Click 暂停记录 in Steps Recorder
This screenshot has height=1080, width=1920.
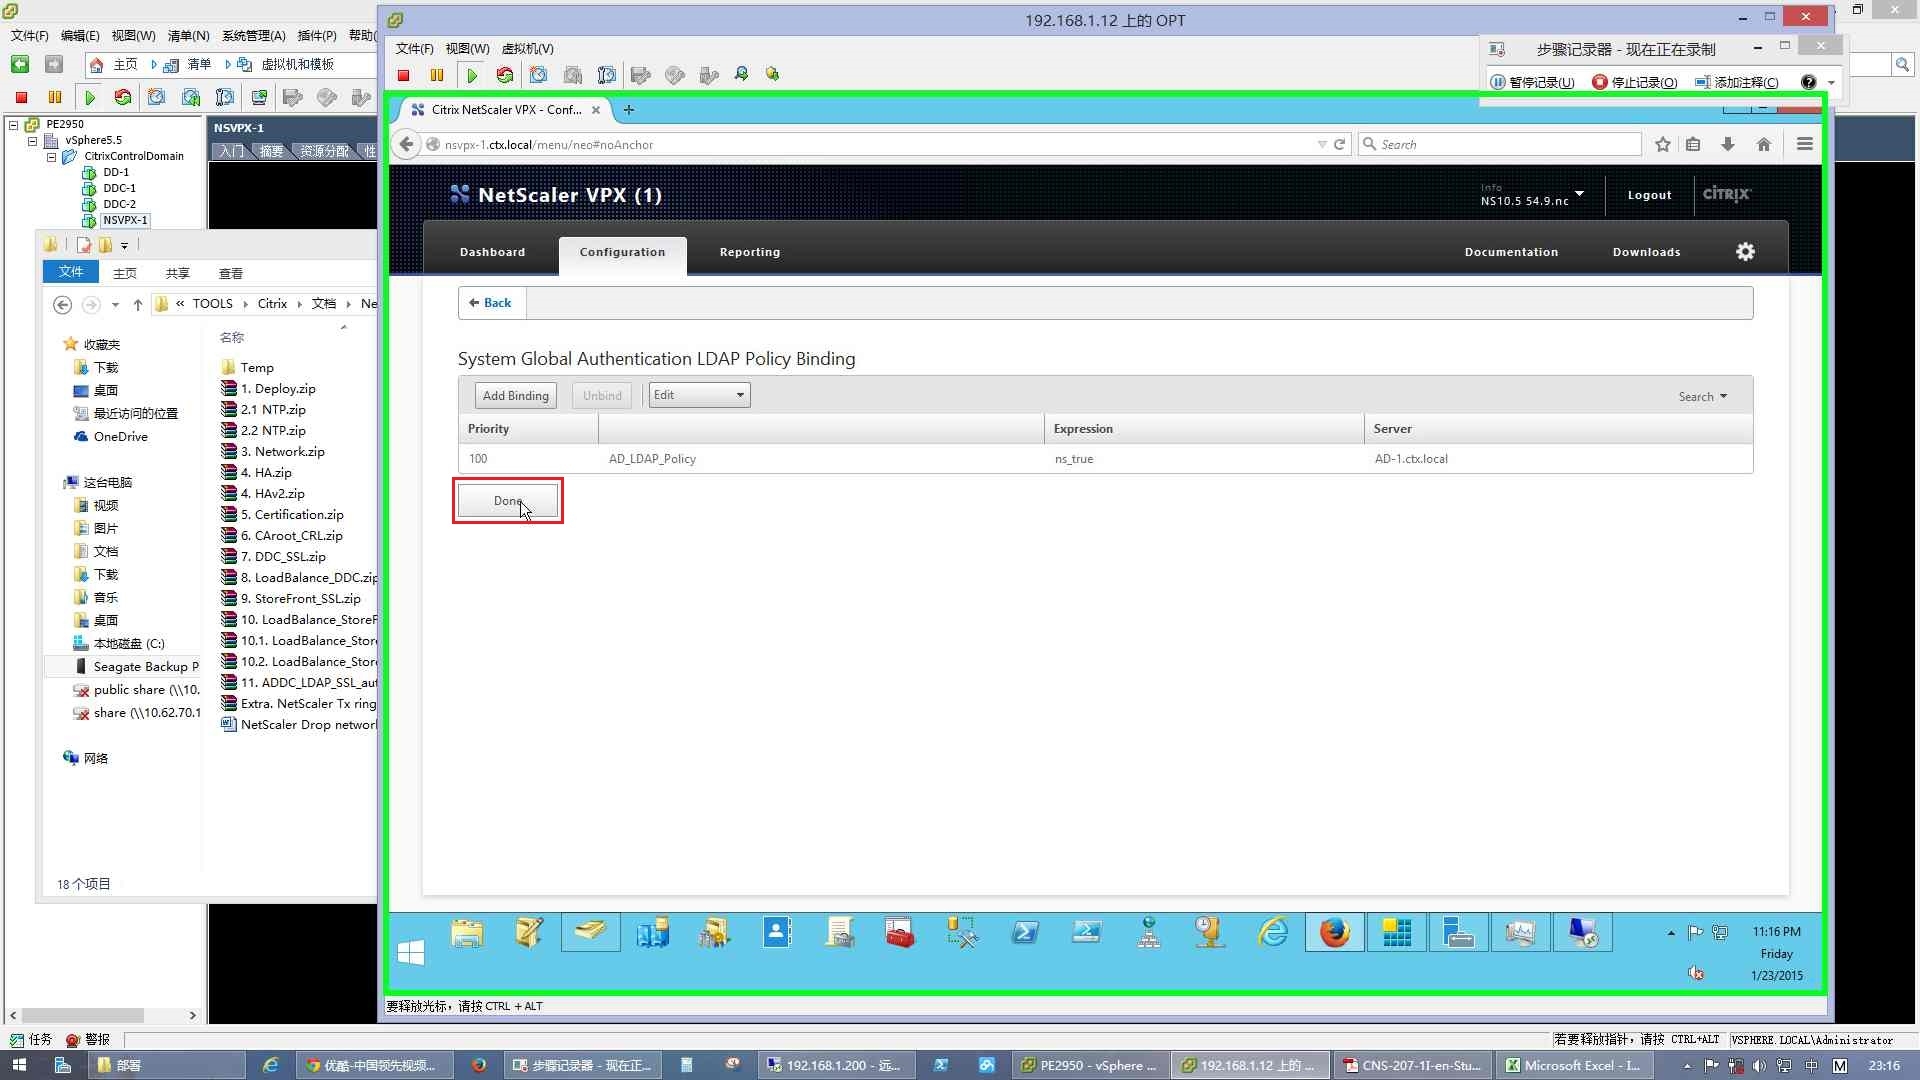[1533, 82]
